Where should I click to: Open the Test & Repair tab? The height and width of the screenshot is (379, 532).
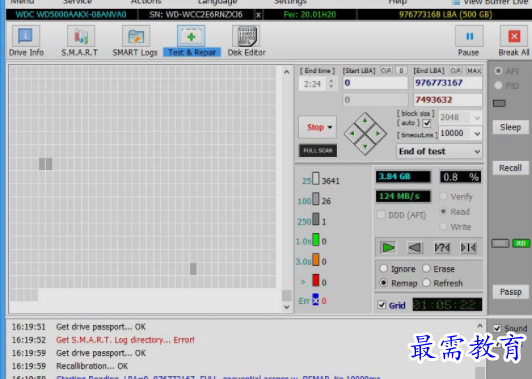[192, 41]
